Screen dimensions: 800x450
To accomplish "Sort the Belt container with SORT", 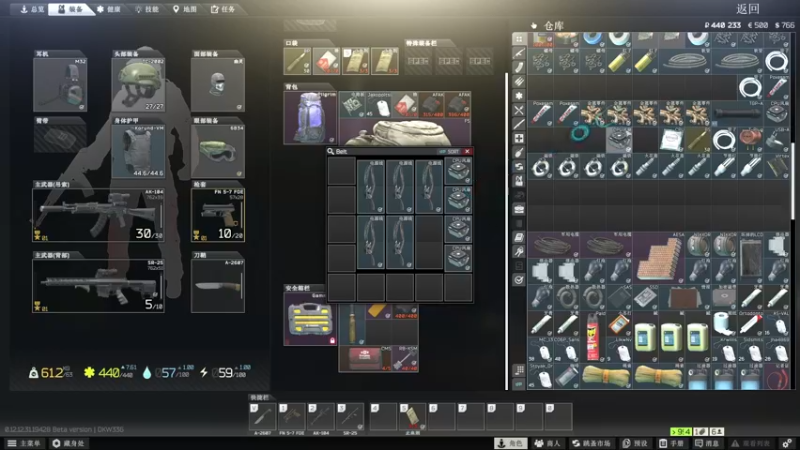I will (x=449, y=152).
